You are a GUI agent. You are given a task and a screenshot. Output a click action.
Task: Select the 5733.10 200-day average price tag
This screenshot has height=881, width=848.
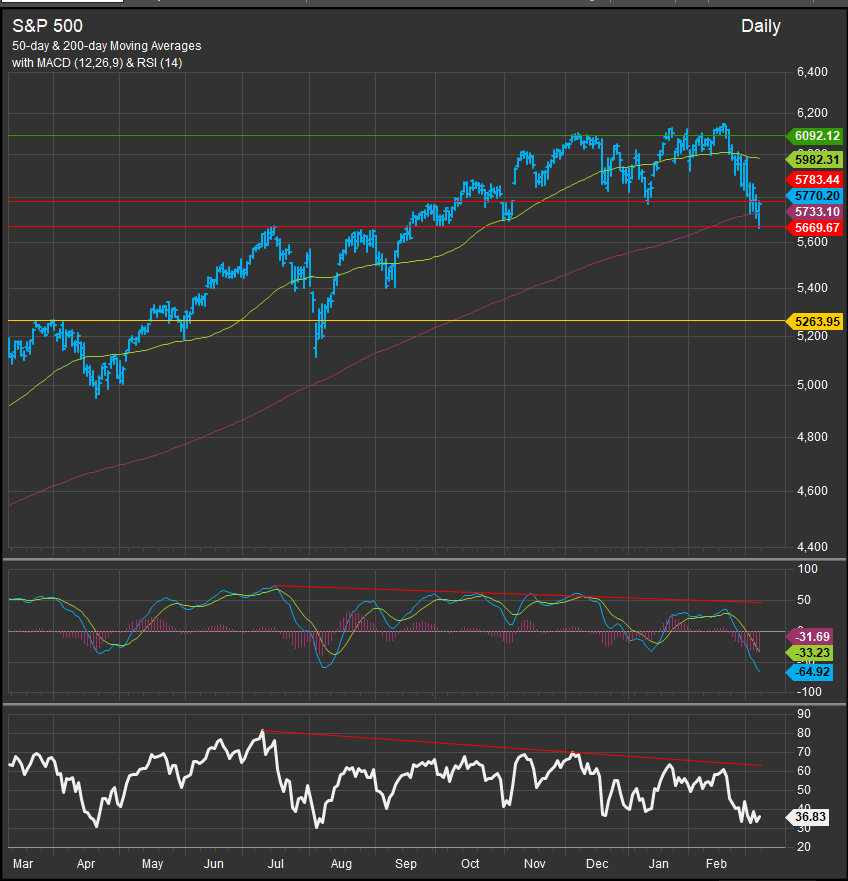(814, 212)
